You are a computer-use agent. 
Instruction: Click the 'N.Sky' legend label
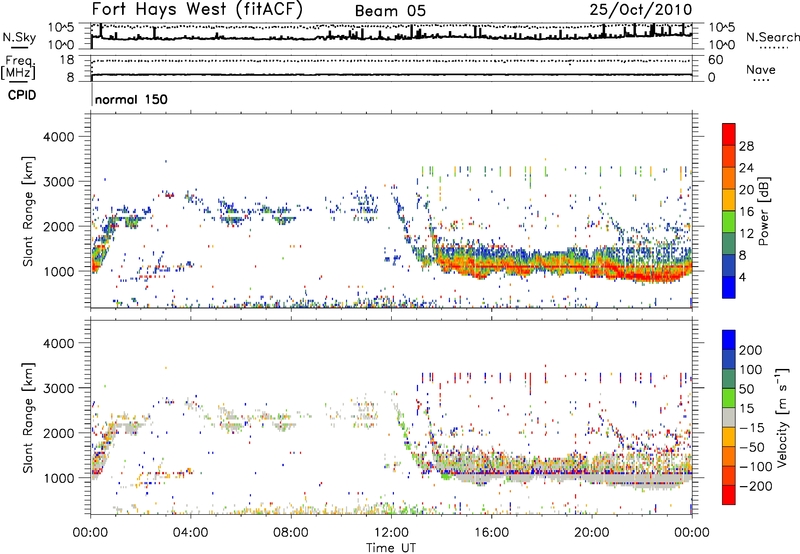pyautogui.click(x=19, y=37)
